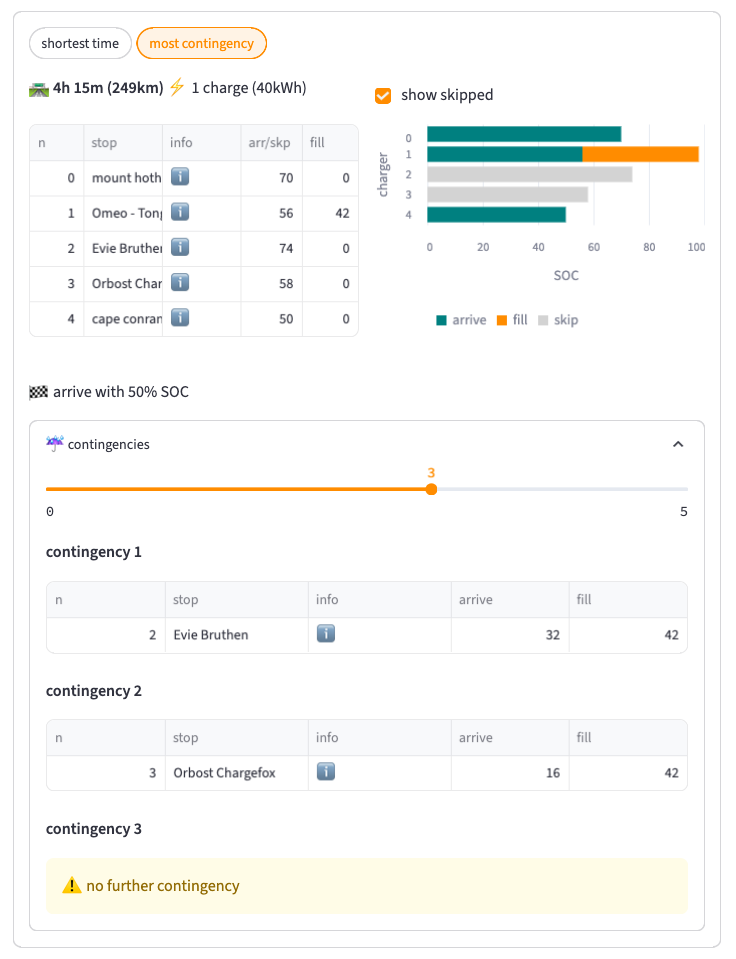
Task: Open info icon for Evie Bruthen in route table
Action: point(181,247)
